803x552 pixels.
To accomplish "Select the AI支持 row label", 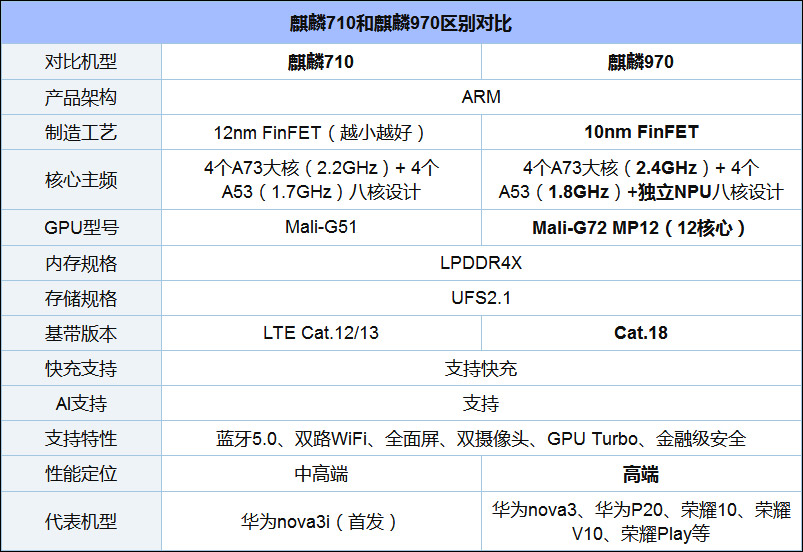I will 81,404.
